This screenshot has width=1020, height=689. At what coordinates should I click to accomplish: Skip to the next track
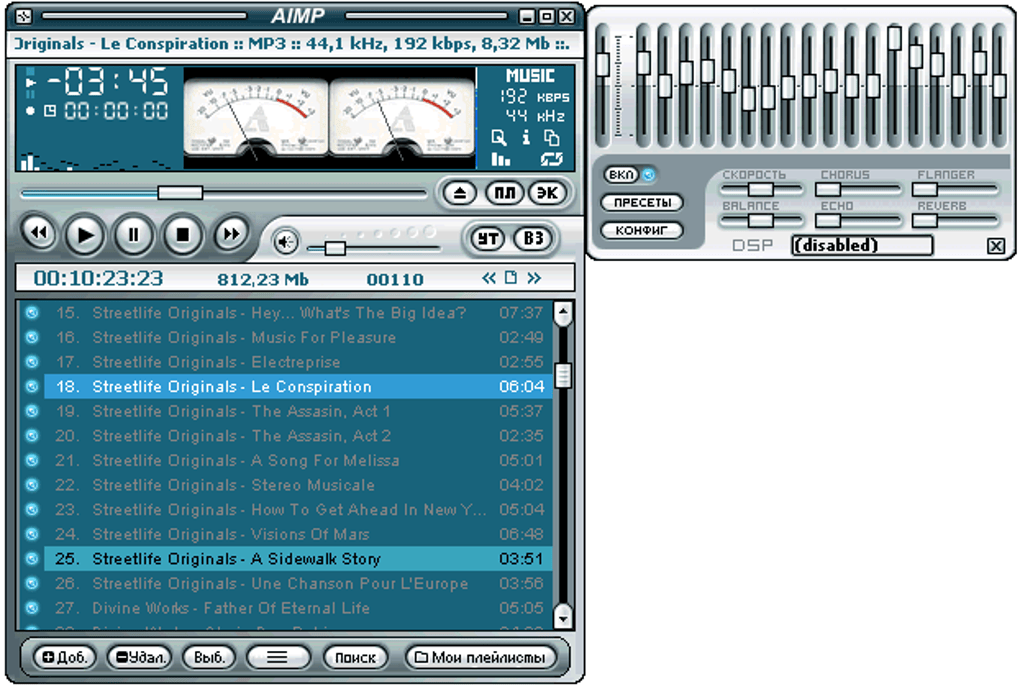click(x=231, y=234)
